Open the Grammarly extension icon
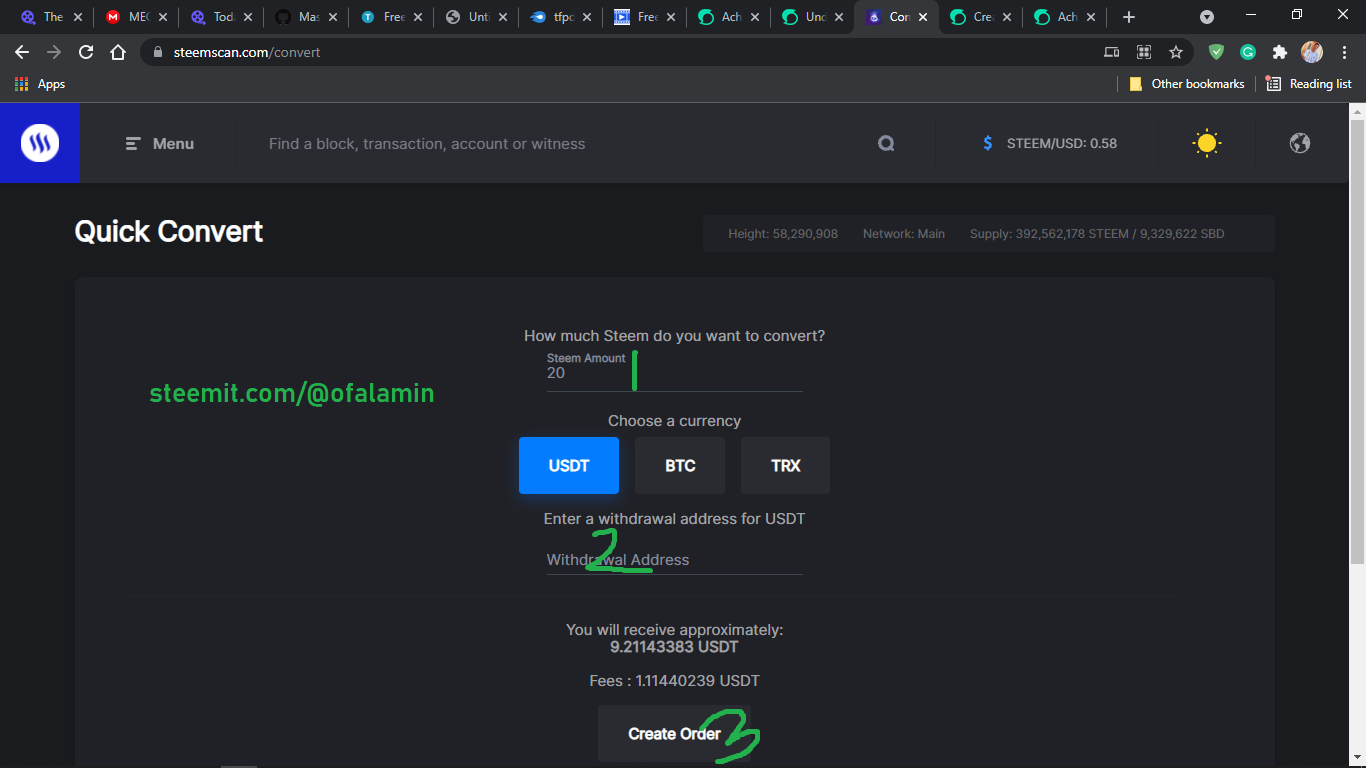The image size is (1366, 768). (1248, 52)
